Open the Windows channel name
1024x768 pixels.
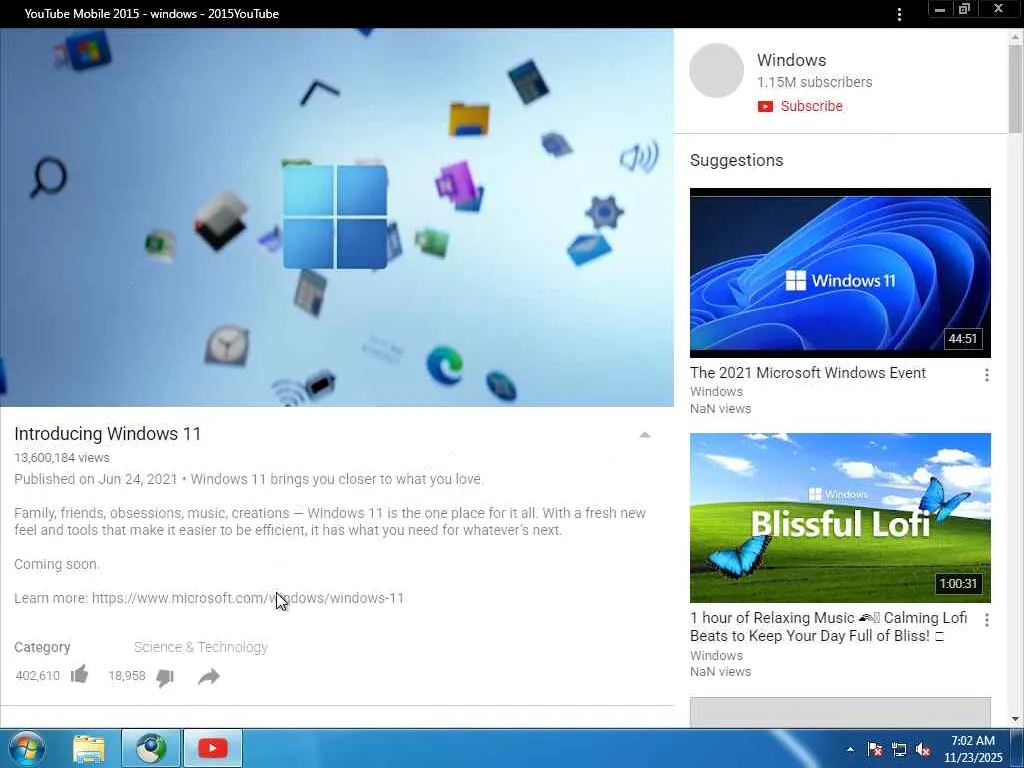(x=792, y=60)
